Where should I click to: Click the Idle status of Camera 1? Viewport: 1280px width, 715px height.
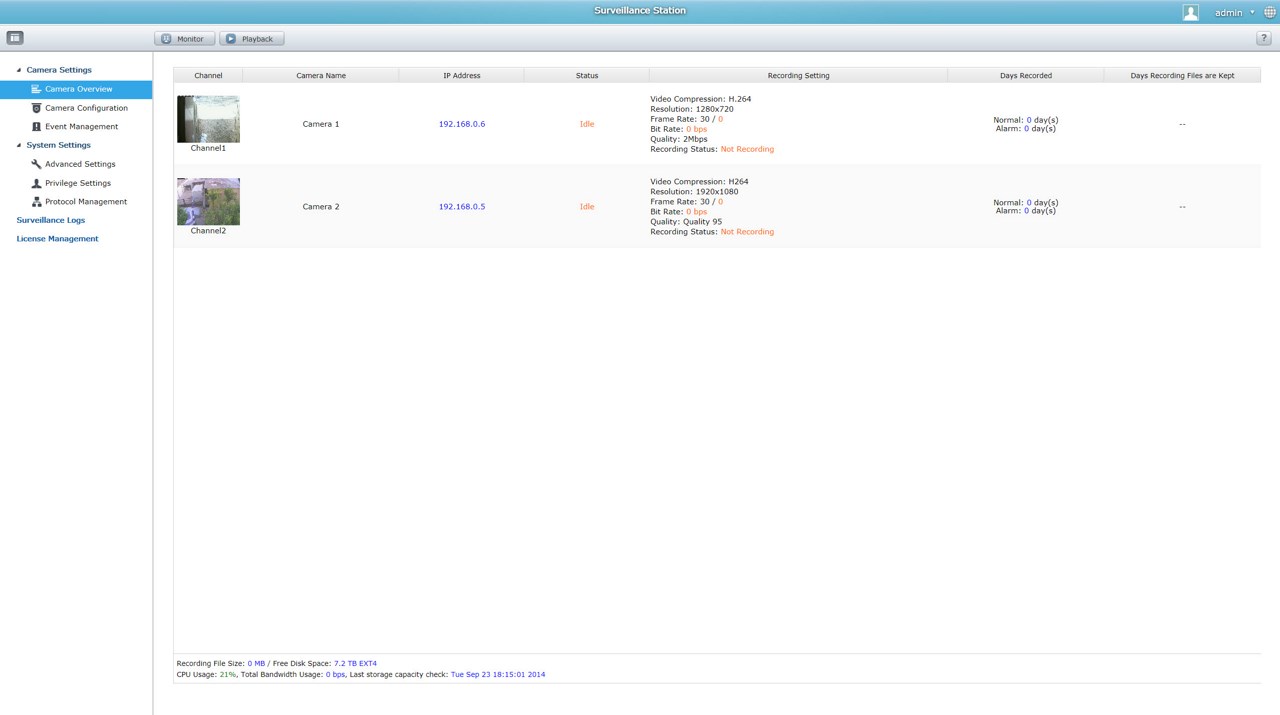pyautogui.click(x=587, y=124)
